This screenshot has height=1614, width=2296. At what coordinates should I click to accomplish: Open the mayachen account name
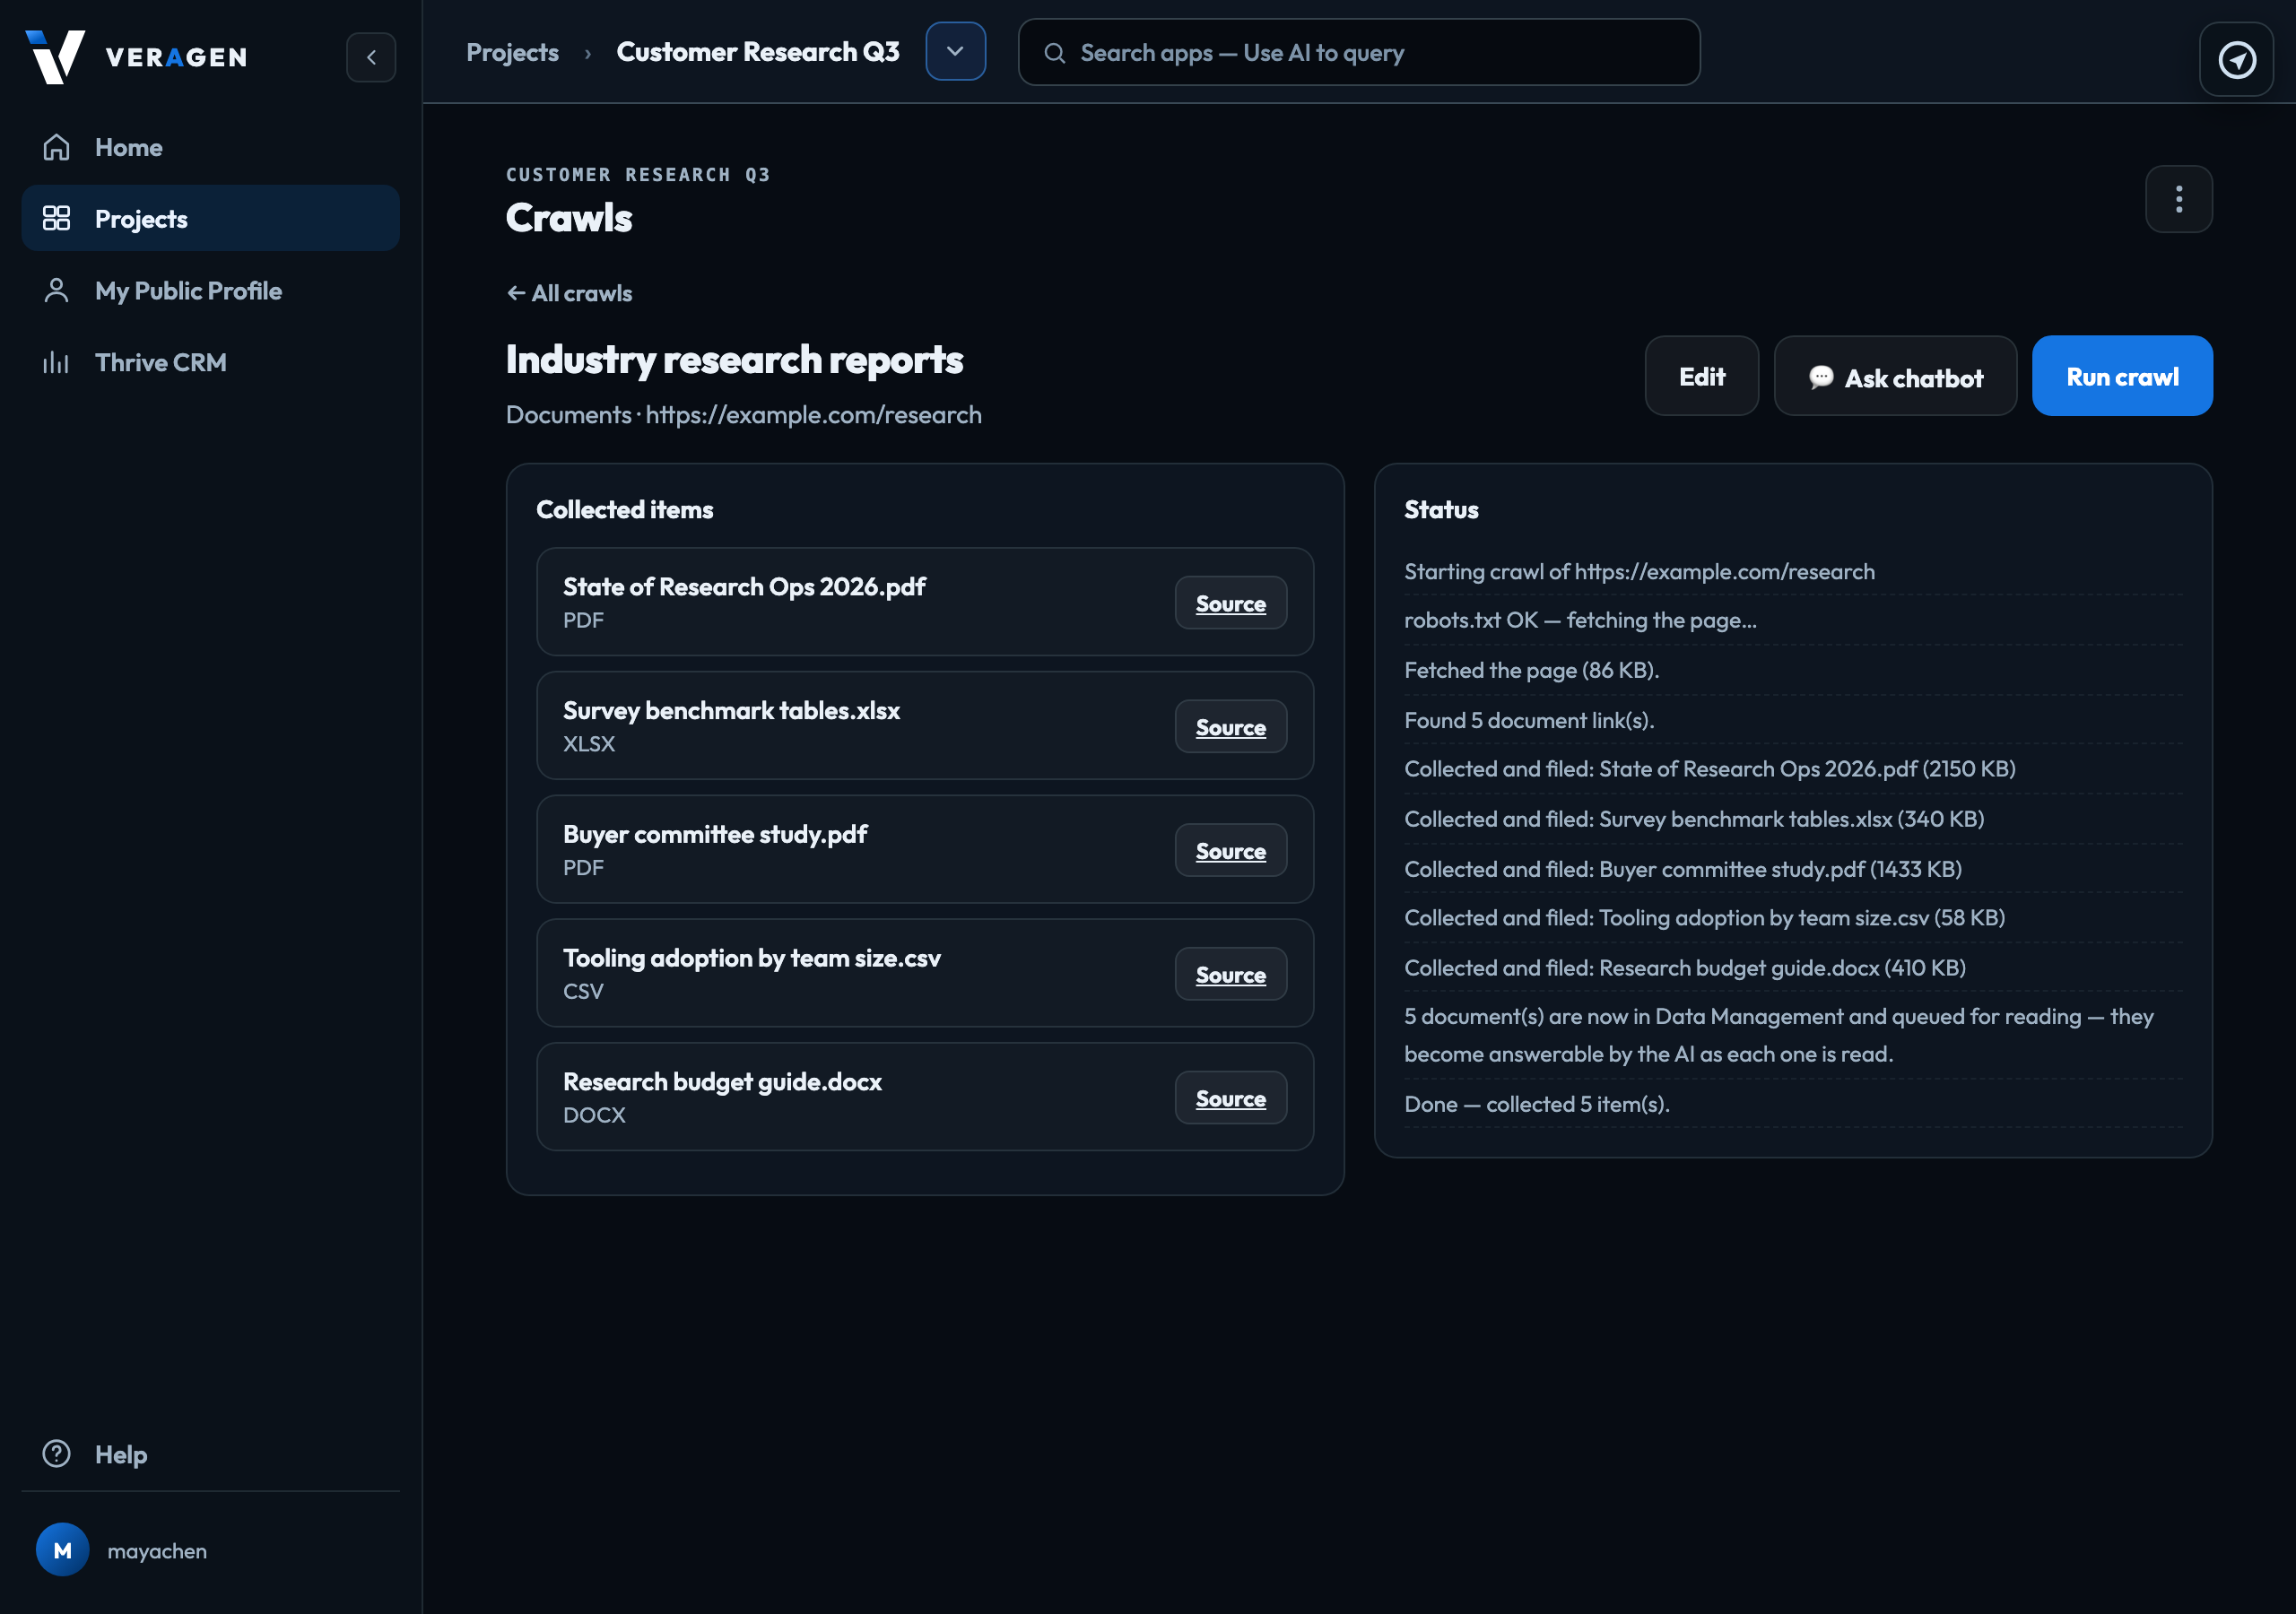pos(157,1551)
